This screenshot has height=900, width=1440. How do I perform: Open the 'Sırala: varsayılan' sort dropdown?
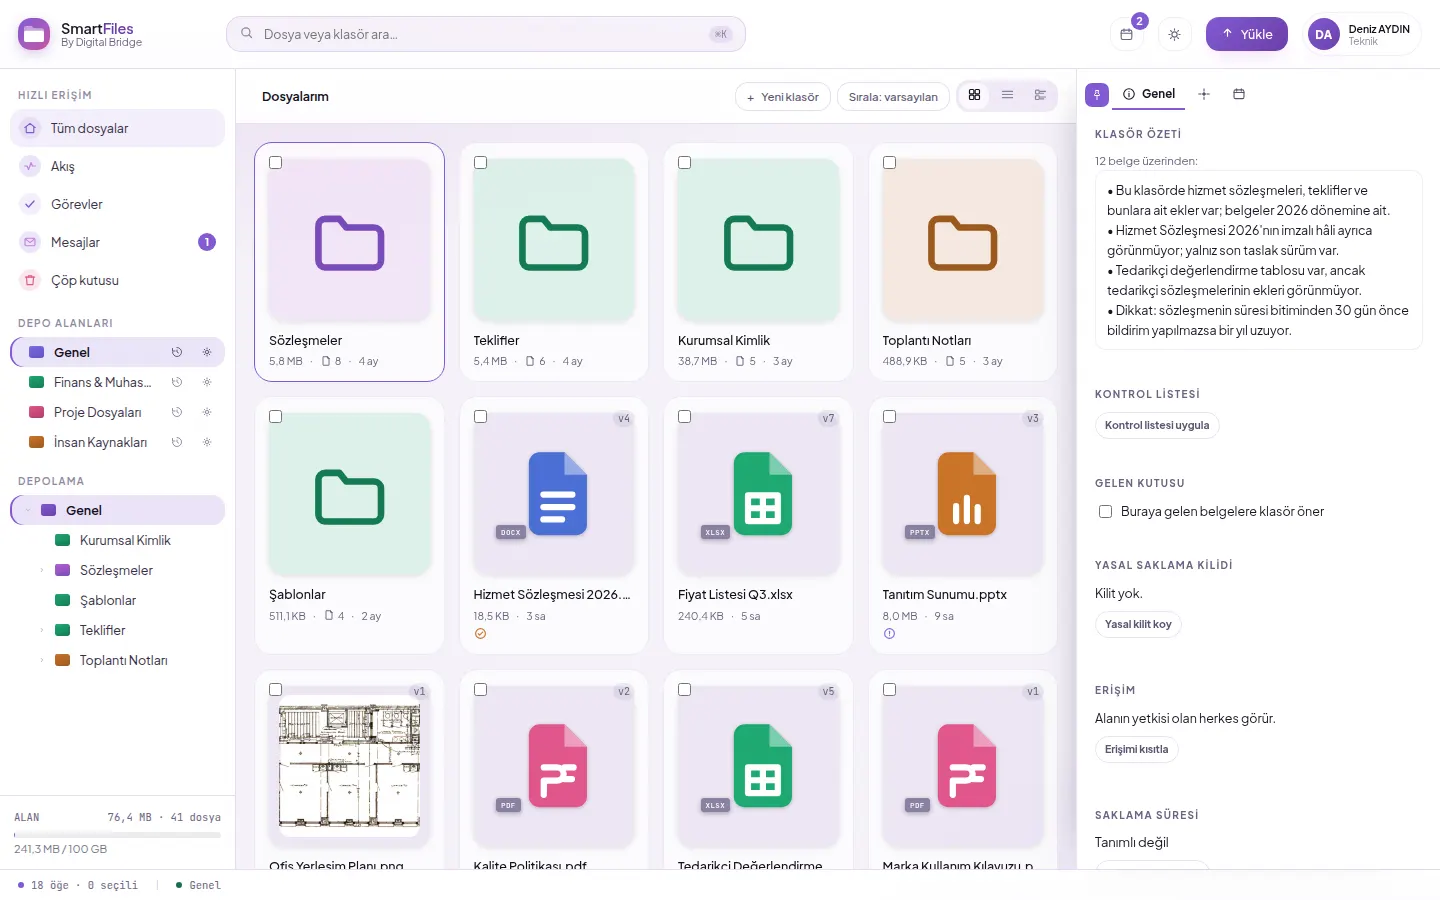pyautogui.click(x=893, y=96)
